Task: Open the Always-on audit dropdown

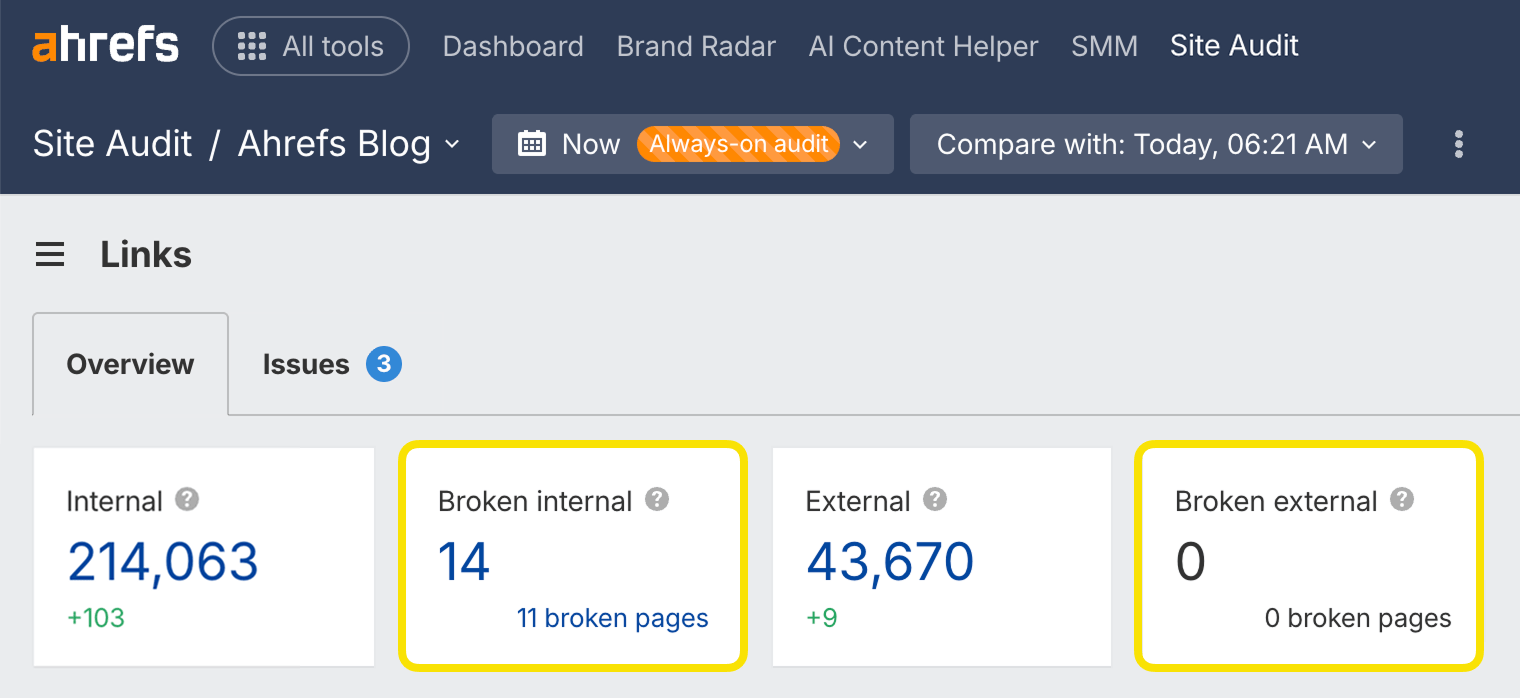Action: click(x=860, y=144)
